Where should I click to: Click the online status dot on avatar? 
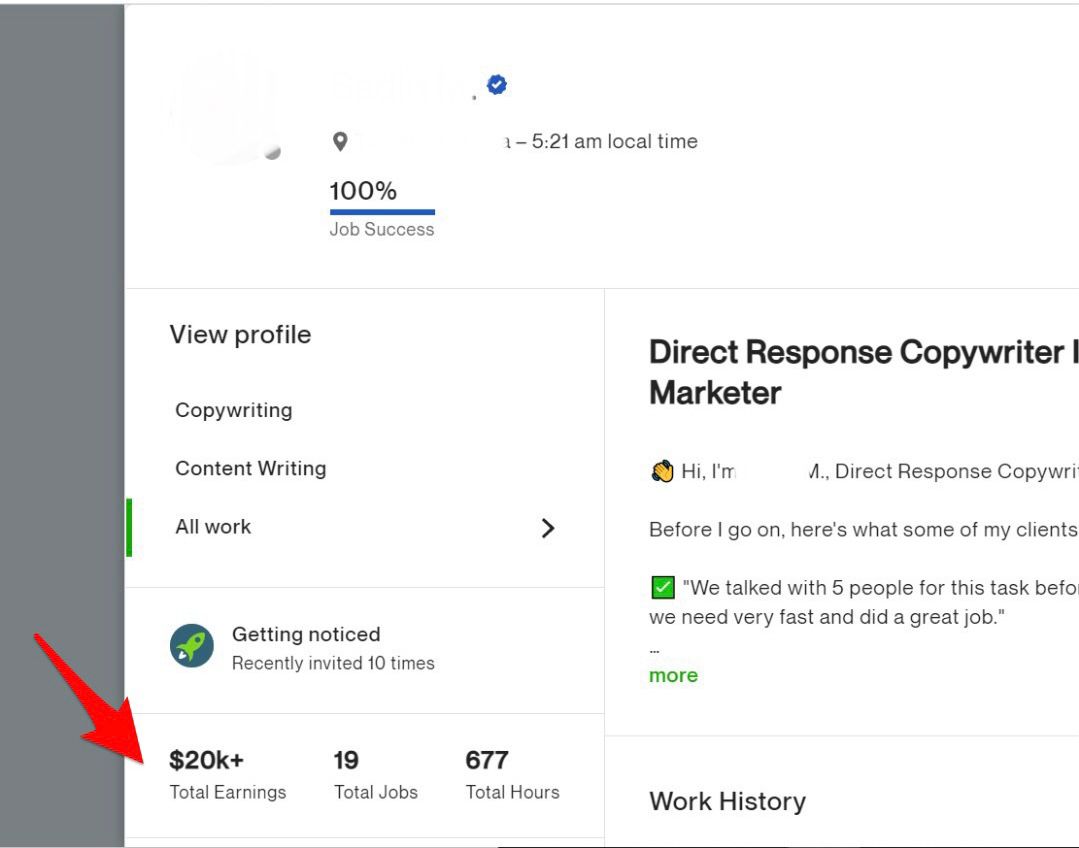pyautogui.click(x=273, y=153)
